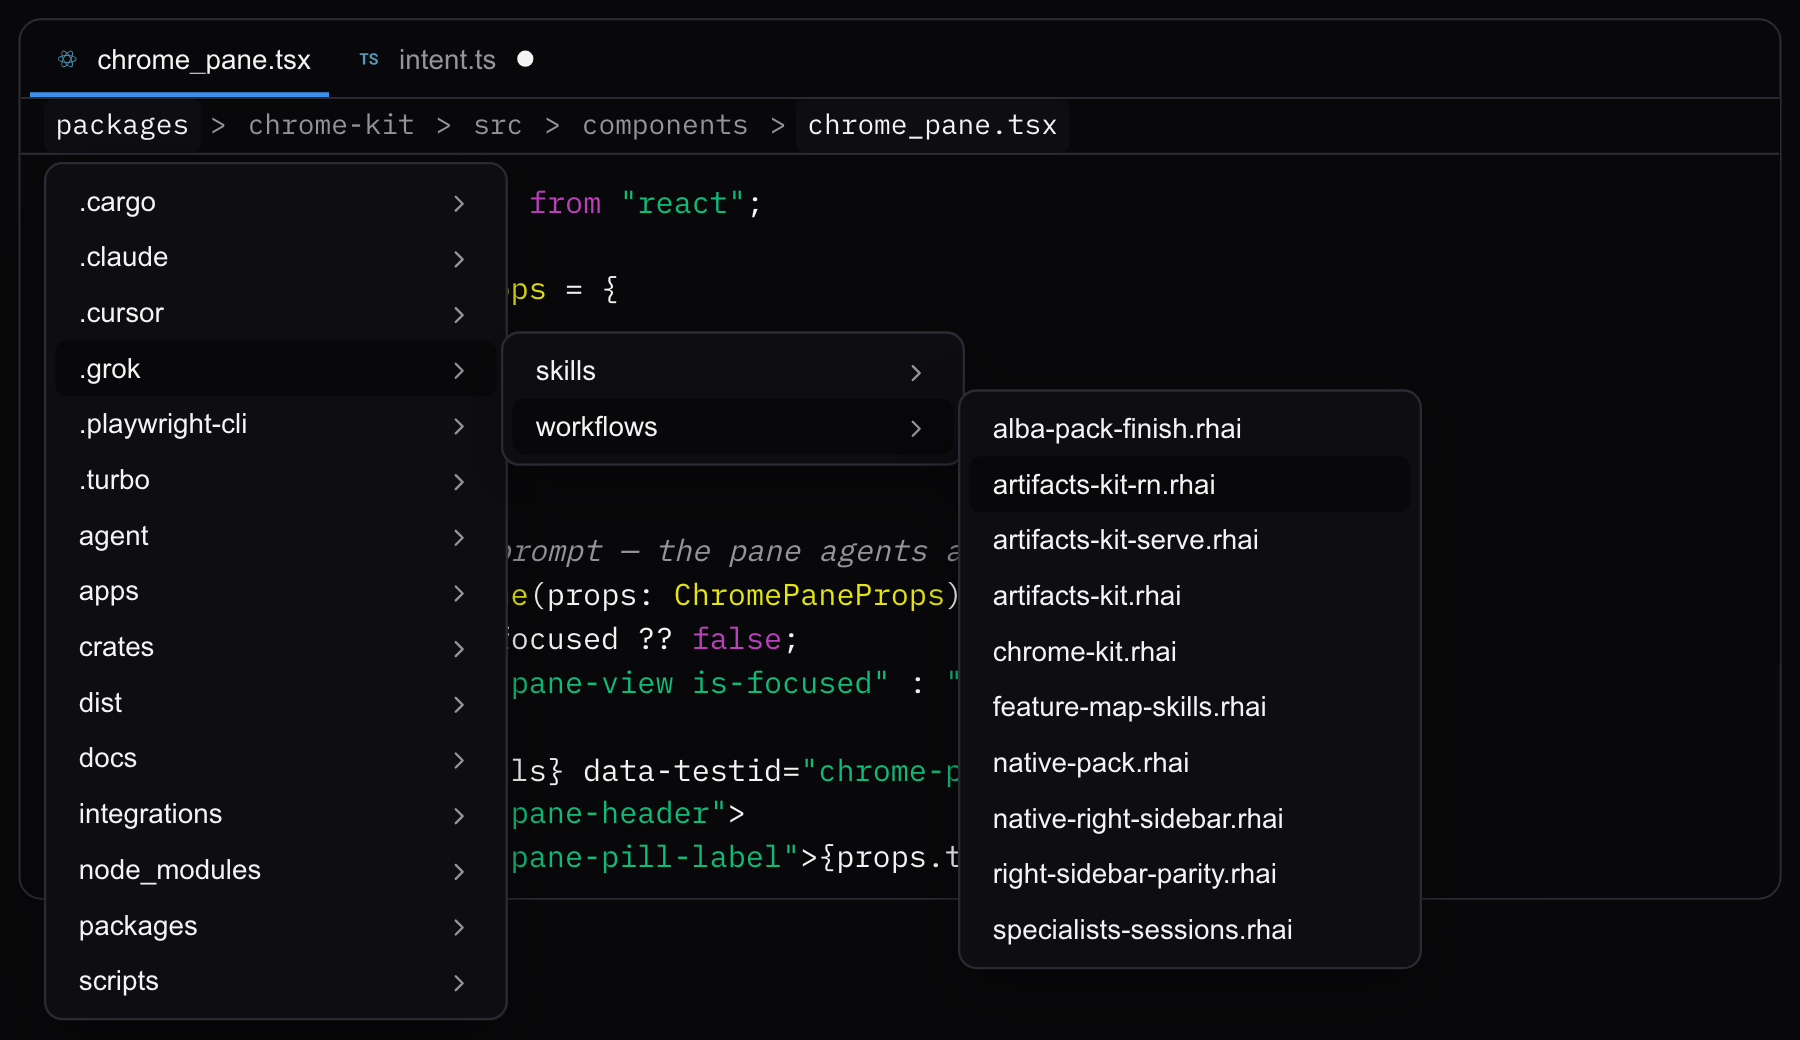
Task: Open the integrations folder submenu
Action: tap(276, 814)
